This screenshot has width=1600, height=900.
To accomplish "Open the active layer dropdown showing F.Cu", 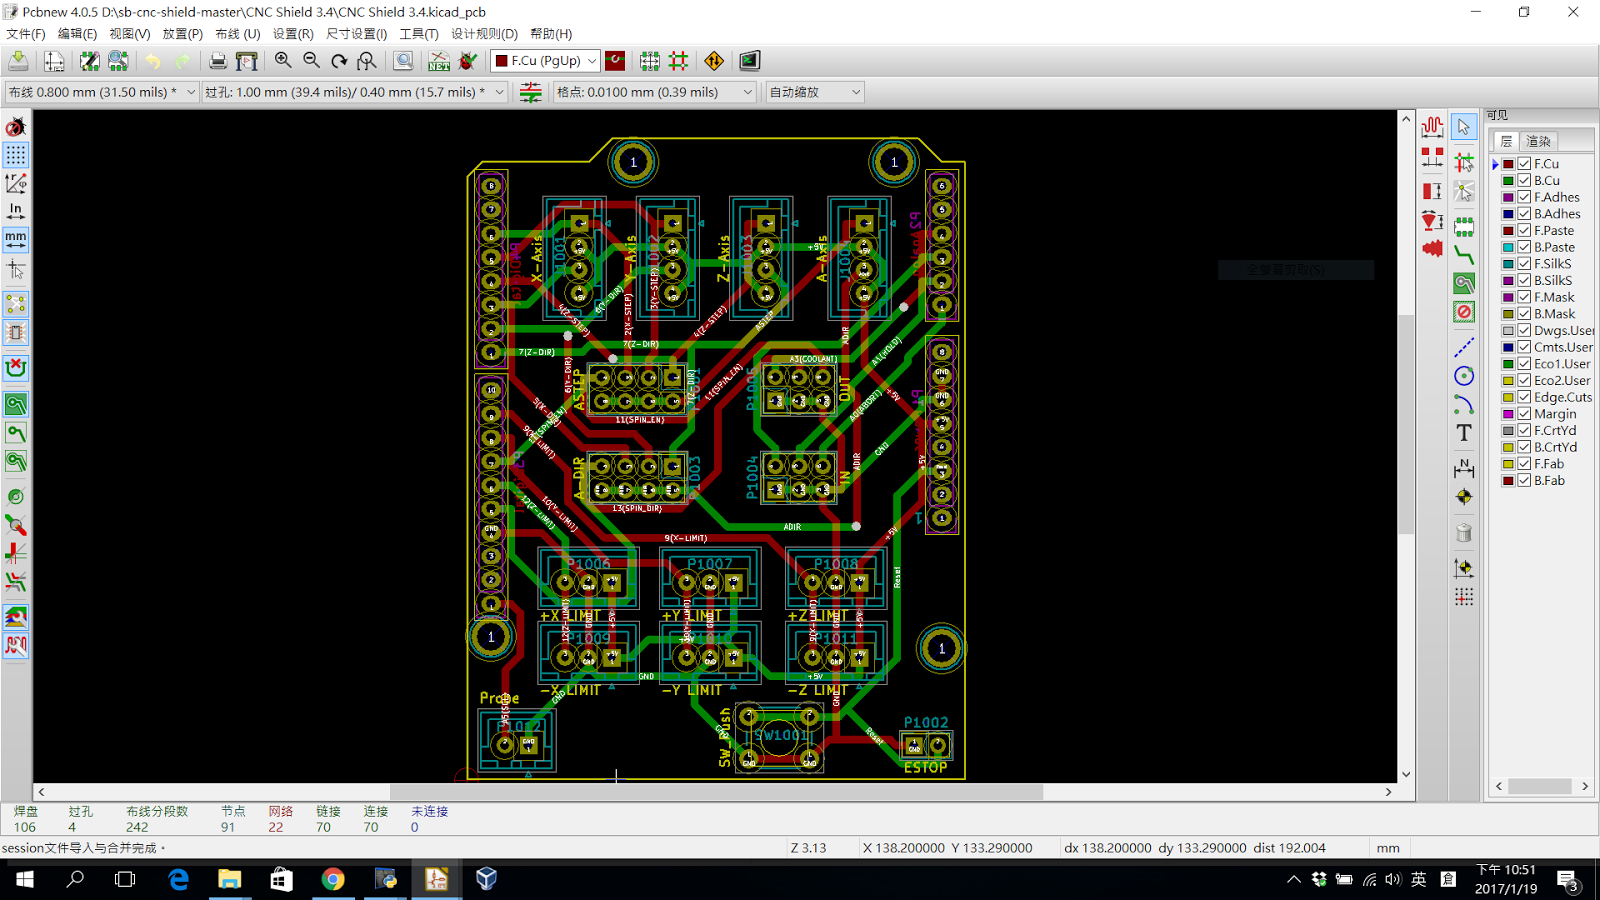I will click(593, 61).
